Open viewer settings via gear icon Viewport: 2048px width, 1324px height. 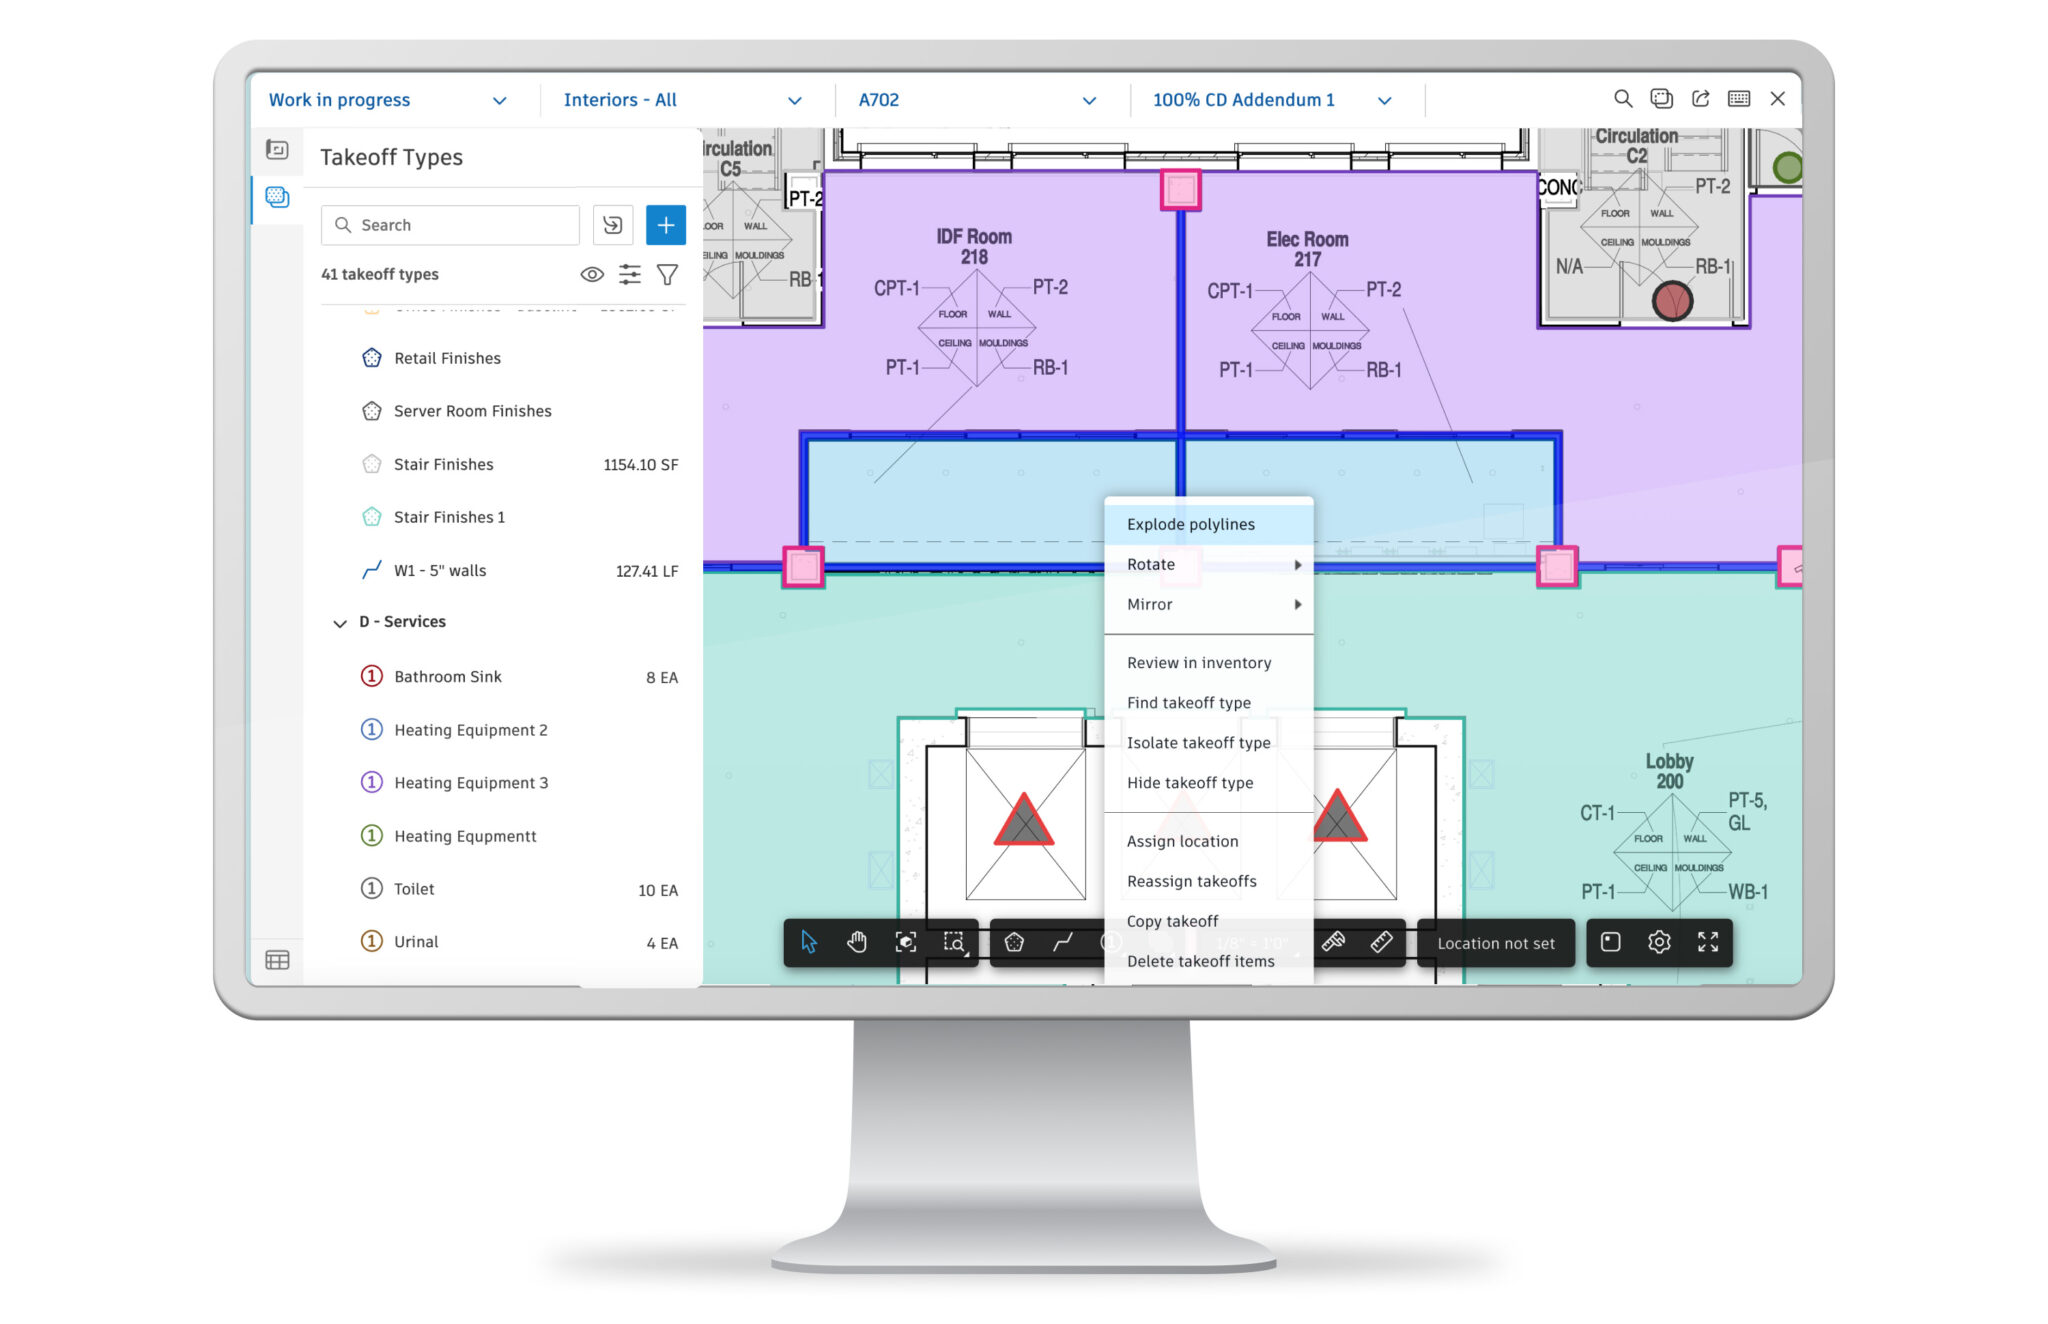1658,942
